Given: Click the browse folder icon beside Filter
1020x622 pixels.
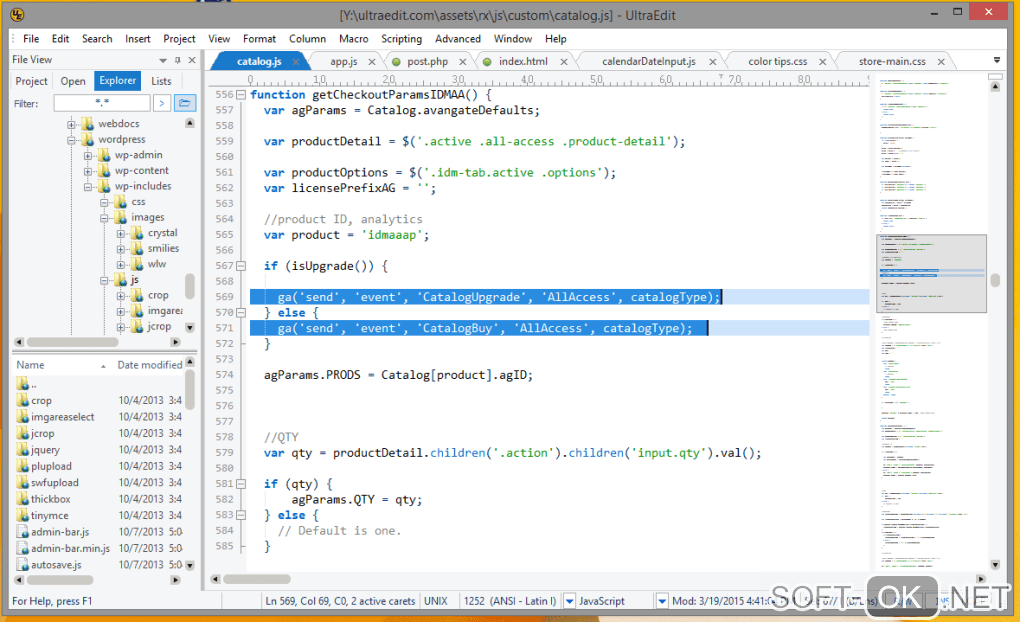Looking at the screenshot, I should [185, 103].
